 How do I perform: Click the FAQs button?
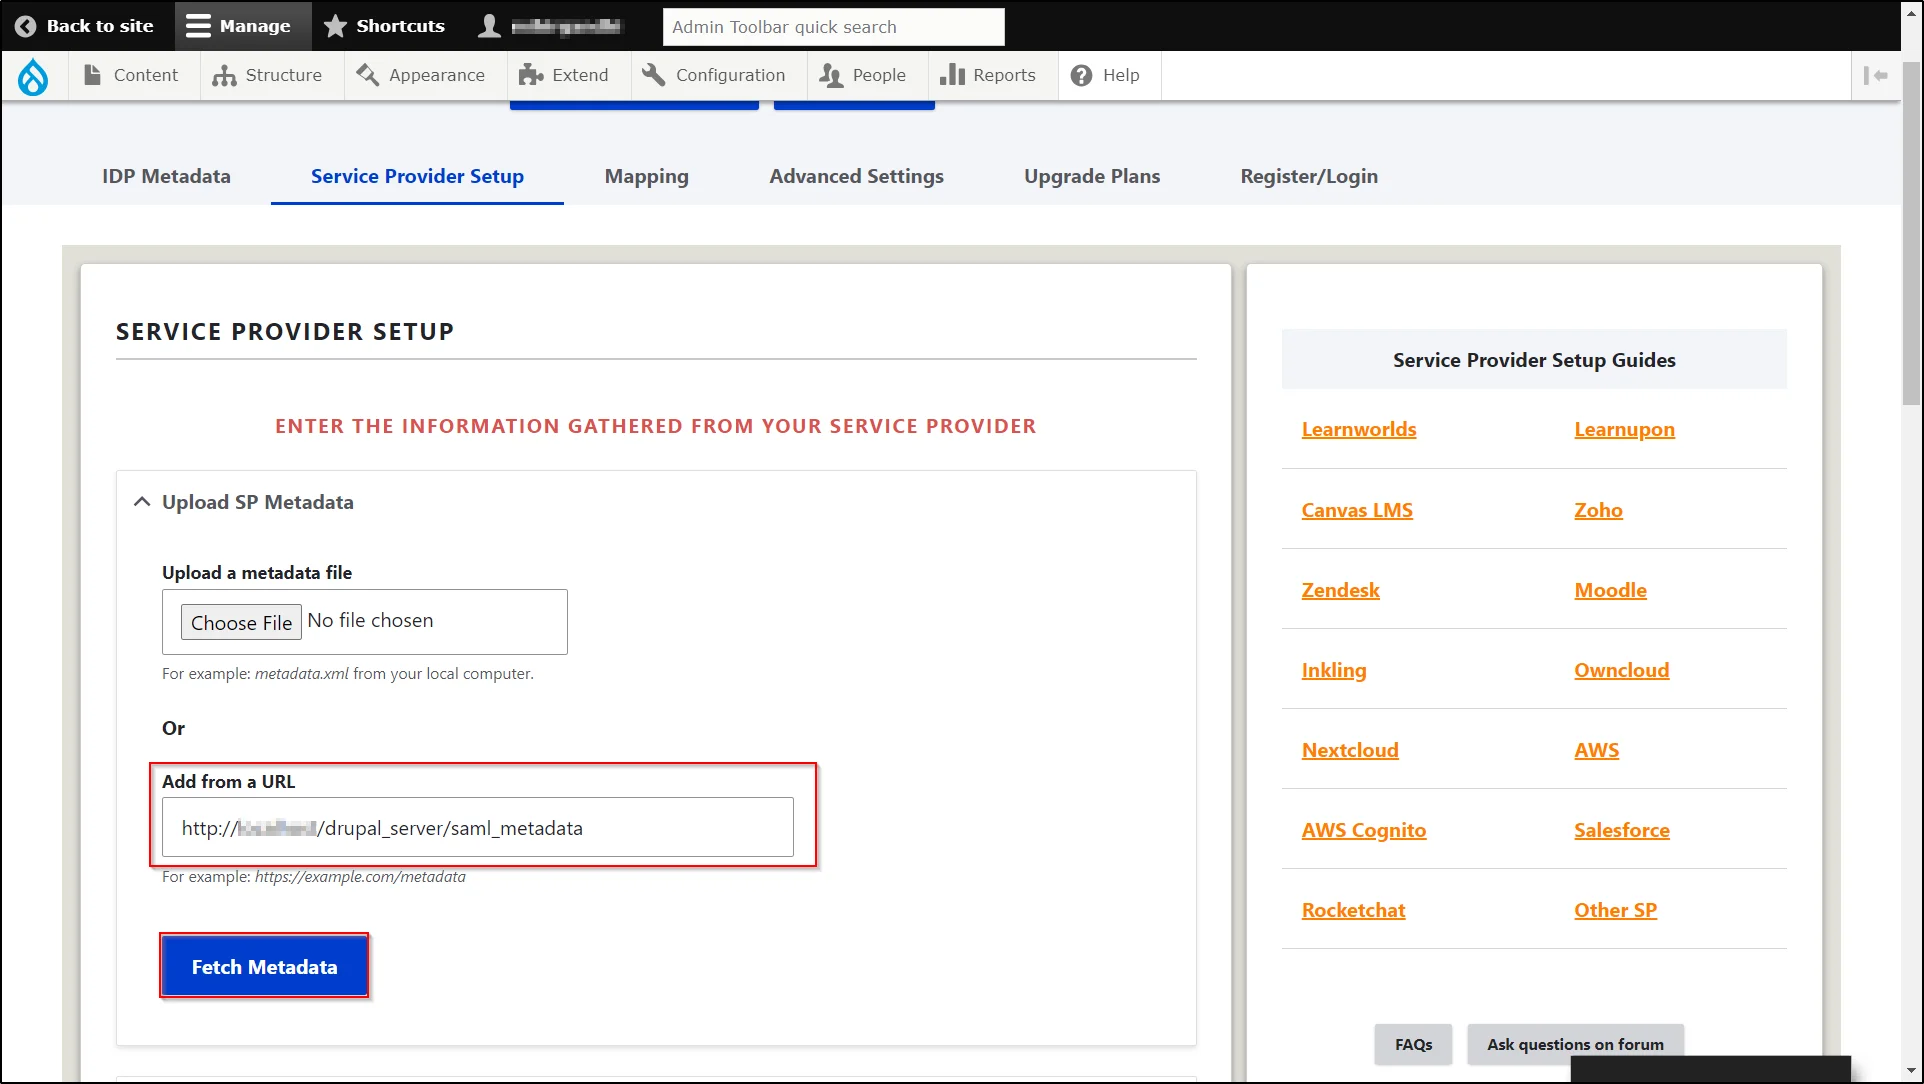pyautogui.click(x=1413, y=1044)
